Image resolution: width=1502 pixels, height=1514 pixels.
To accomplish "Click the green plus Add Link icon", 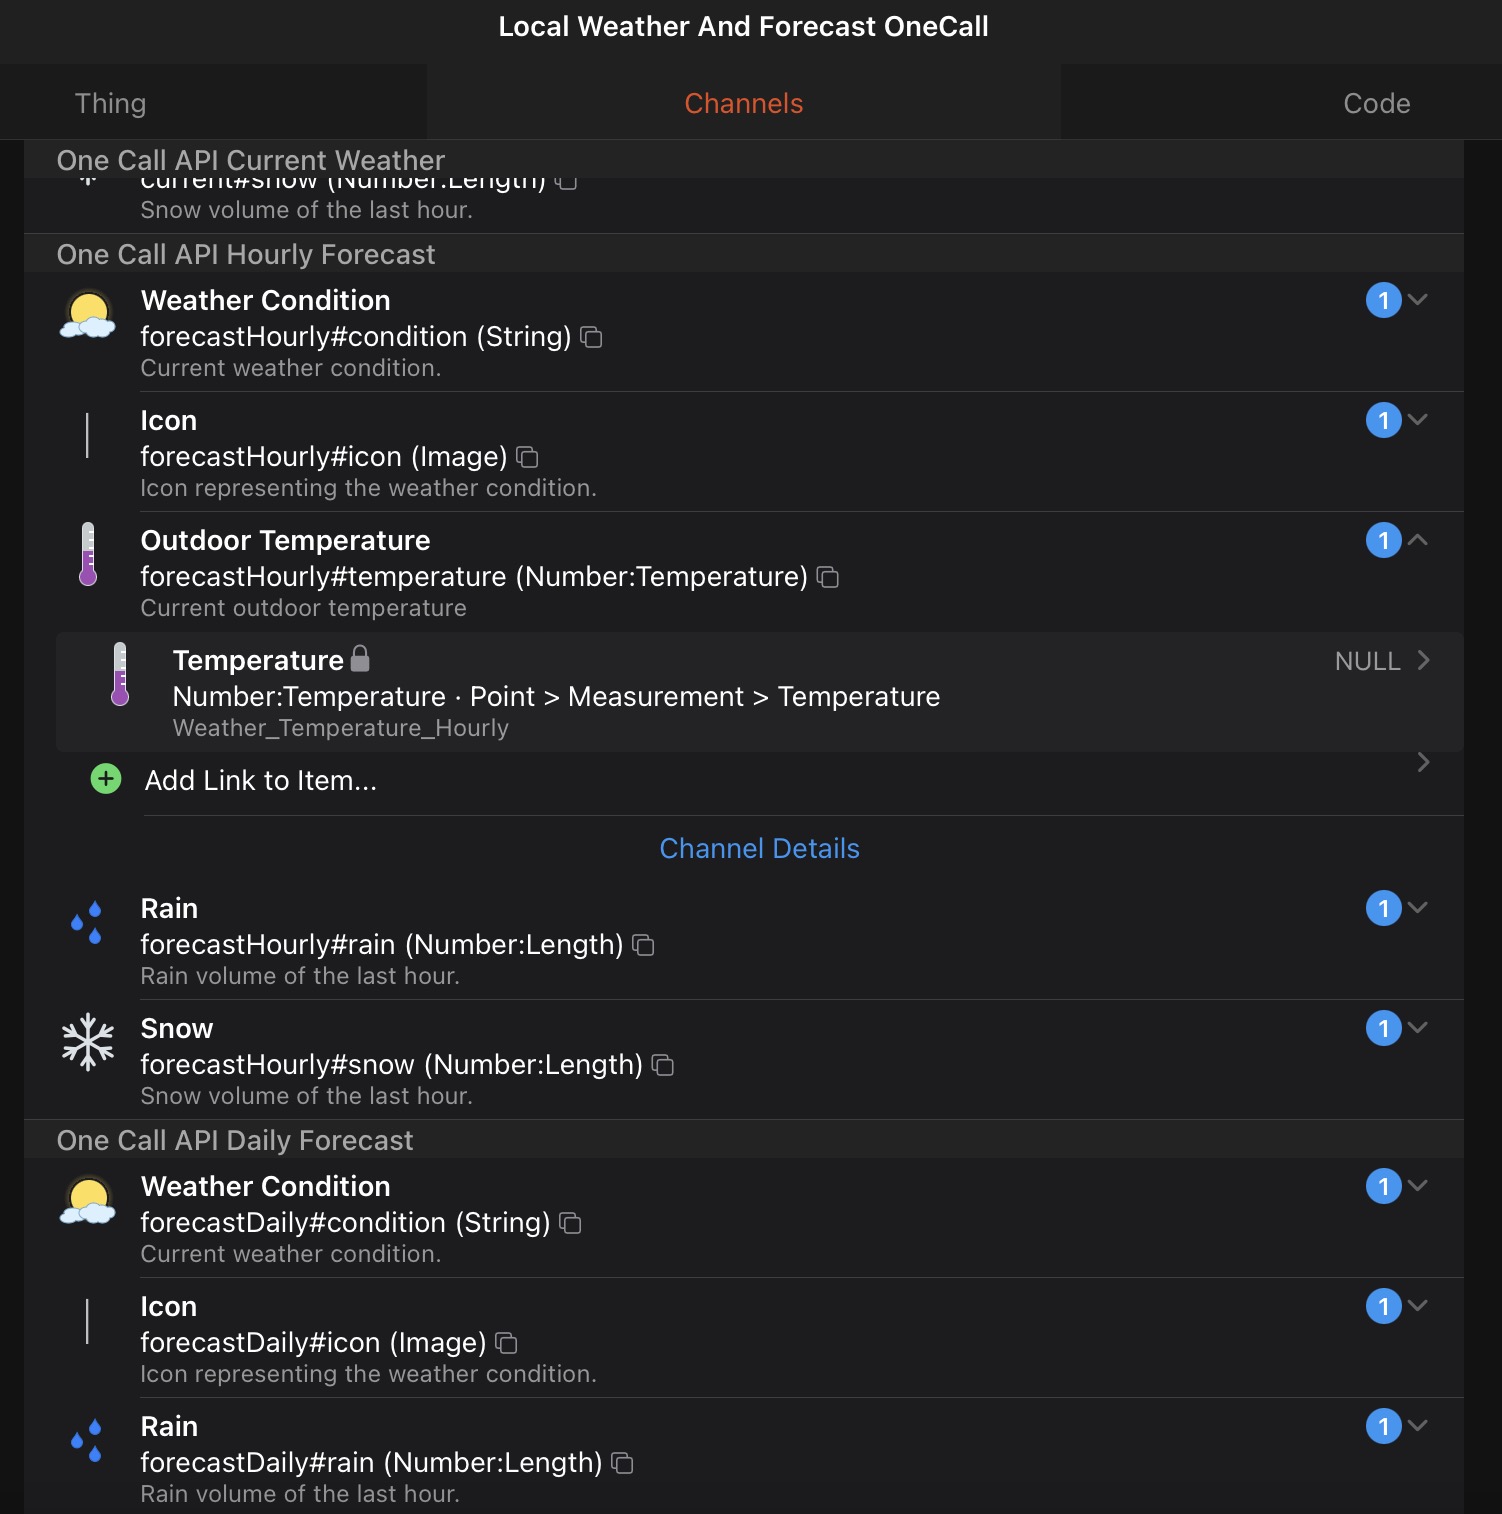I will click(106, 779).
